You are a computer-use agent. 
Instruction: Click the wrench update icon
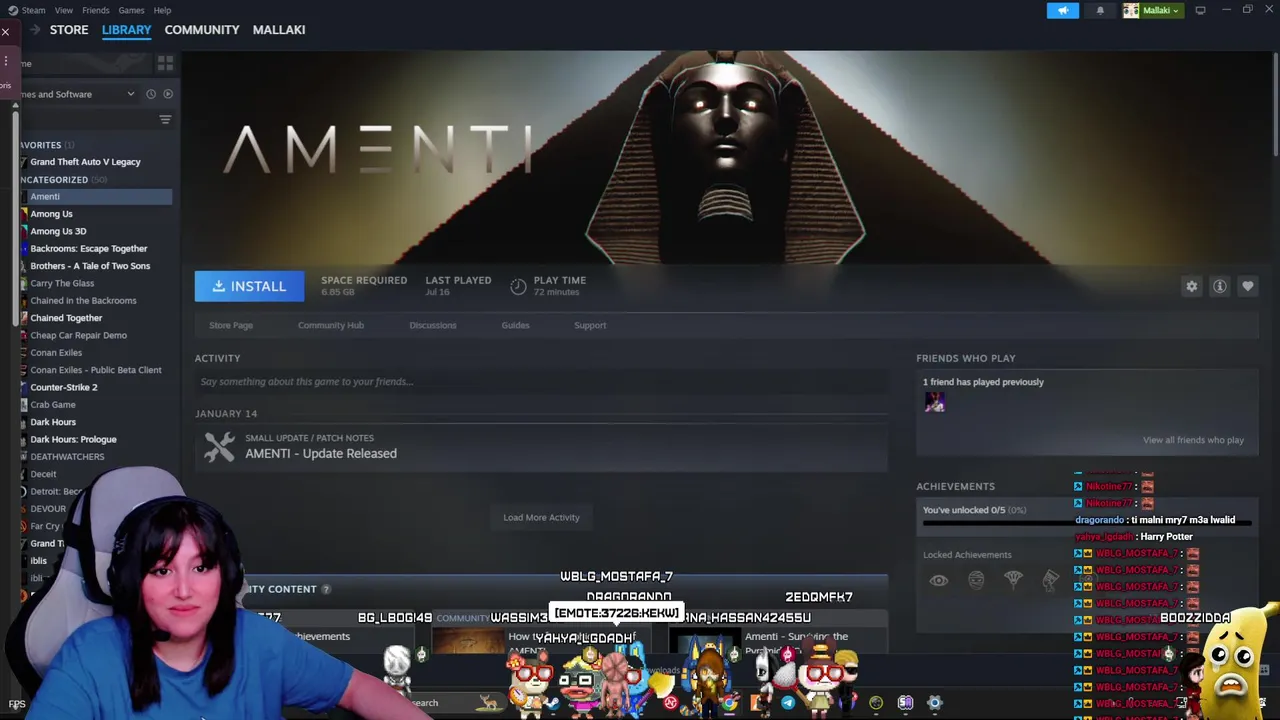point(219,446)
